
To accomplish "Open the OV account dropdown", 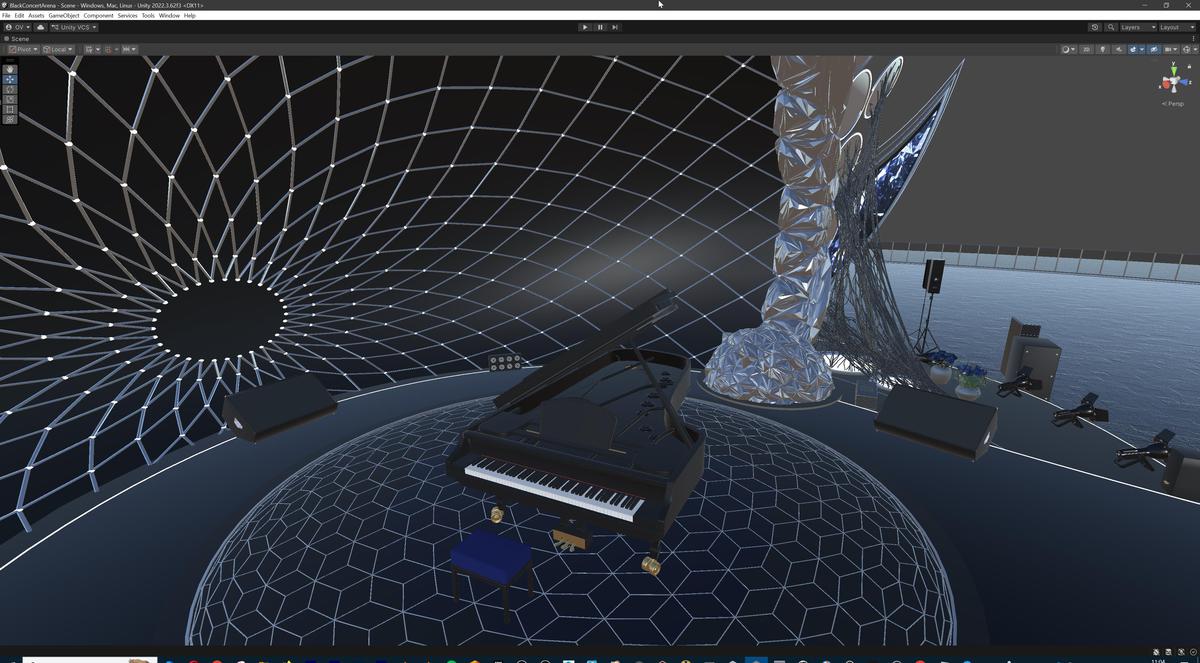I will (17, 27).
